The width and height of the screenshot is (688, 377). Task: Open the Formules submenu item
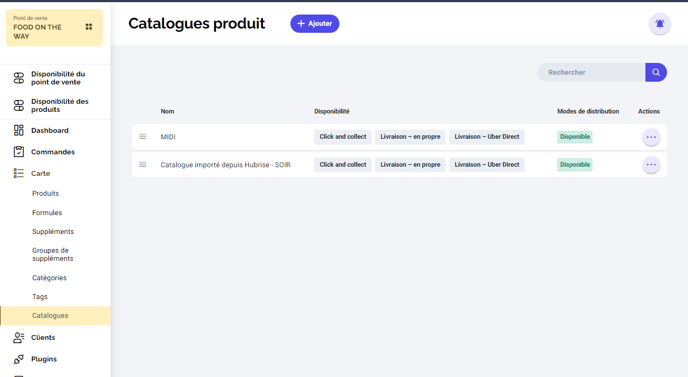pyautogui.click(x=47, y=213)
